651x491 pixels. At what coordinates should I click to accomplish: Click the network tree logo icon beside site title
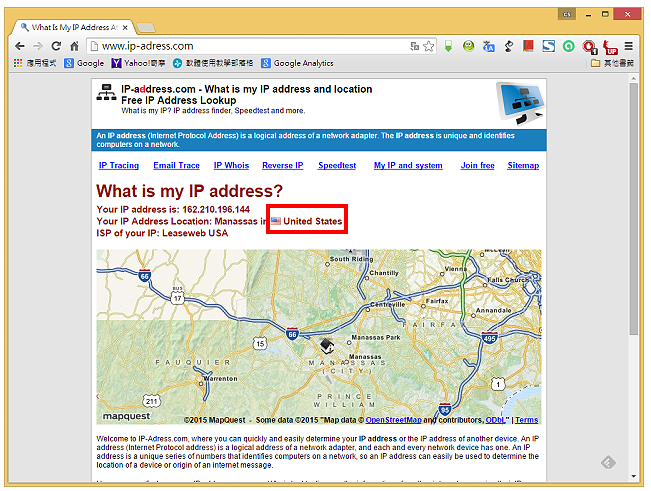coord(107,93)
